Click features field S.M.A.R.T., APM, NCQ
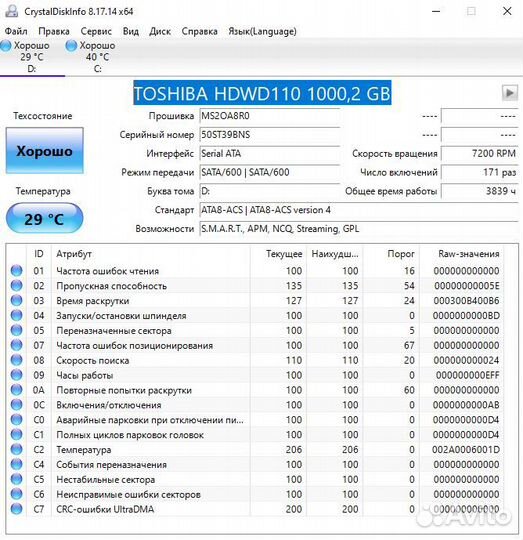The width and height of the screenshot is (523, 540). (359, 229)
